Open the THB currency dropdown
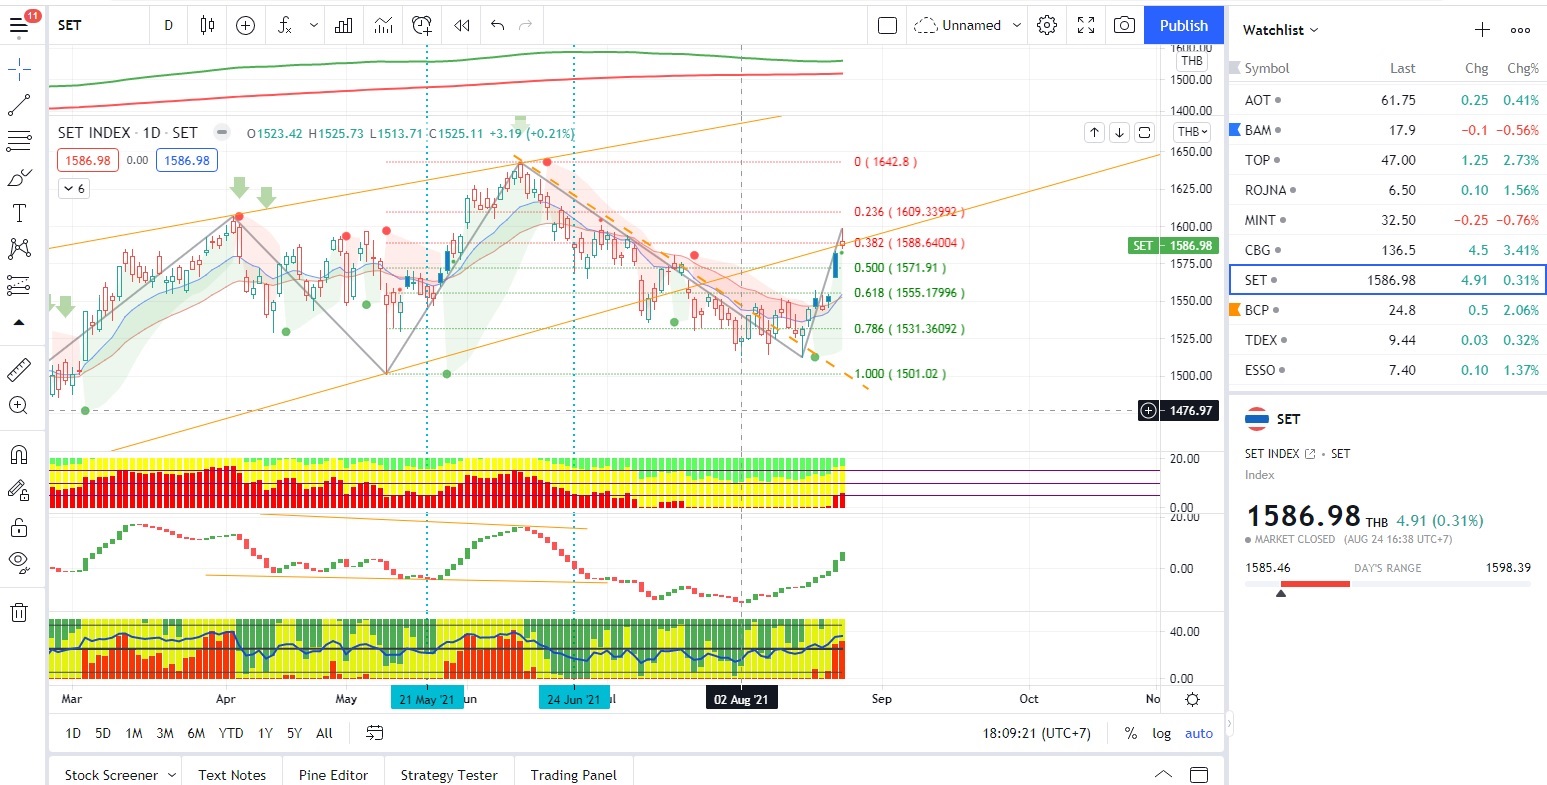 (x=1192, y=132)
